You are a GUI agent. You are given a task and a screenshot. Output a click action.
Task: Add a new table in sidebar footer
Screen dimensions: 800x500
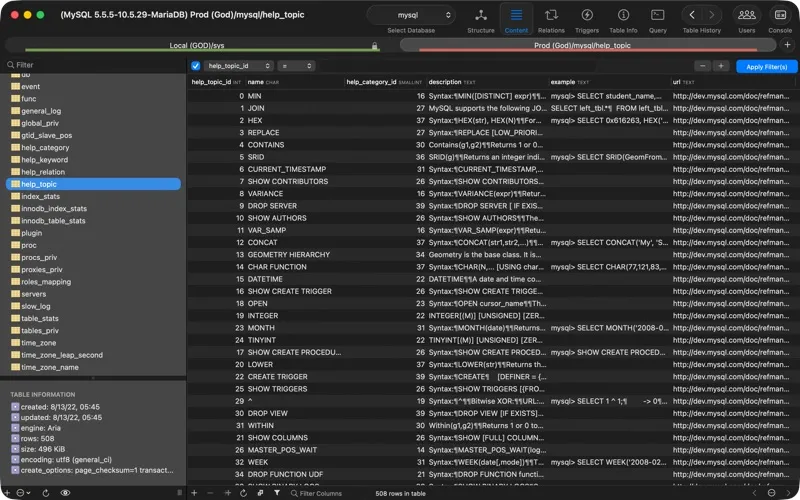coord(7,493)
